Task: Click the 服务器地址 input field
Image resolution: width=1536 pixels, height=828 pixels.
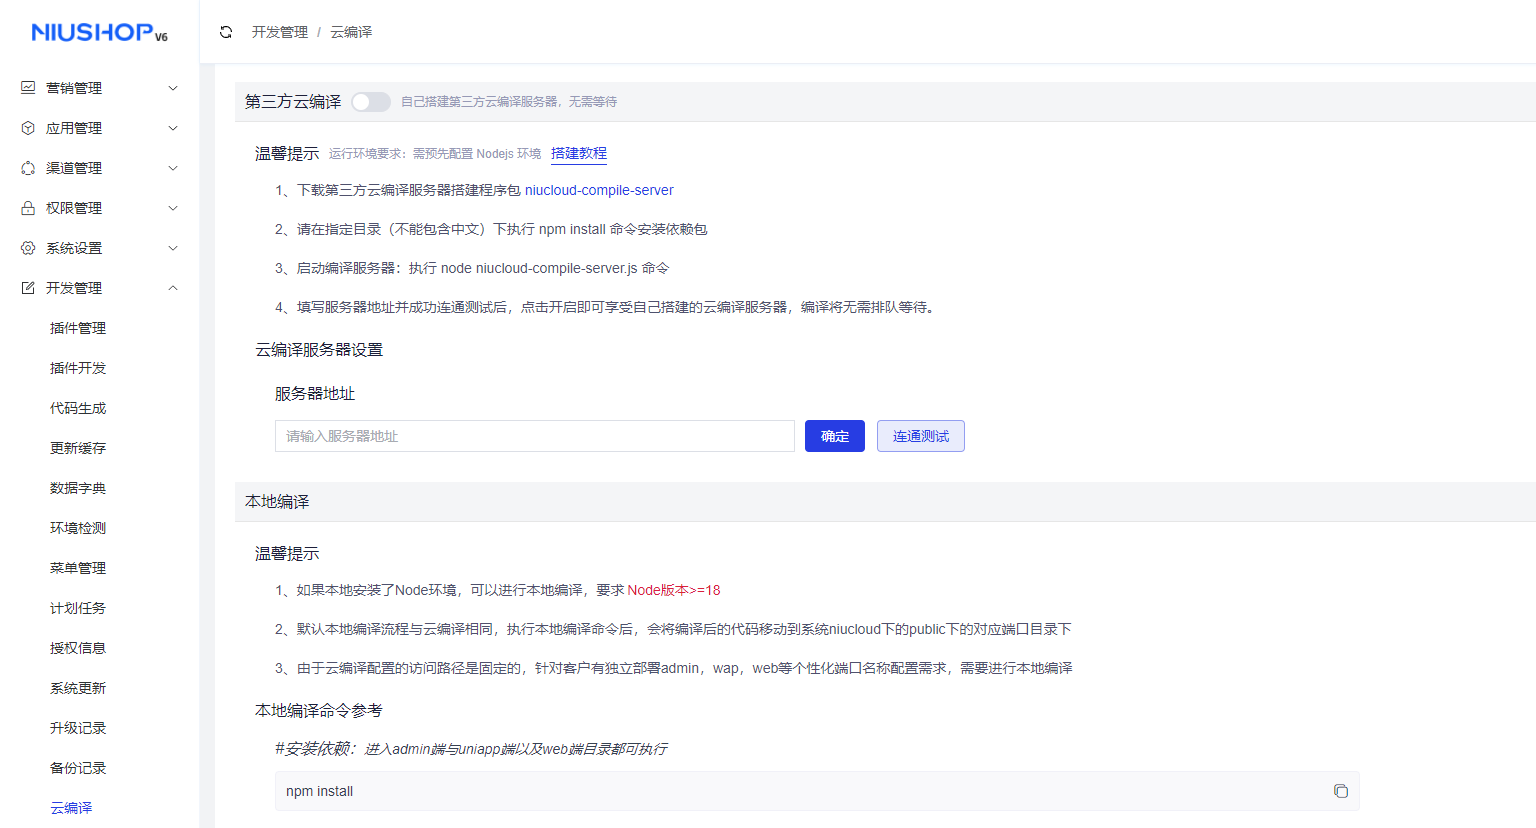Action: tap(535, 435)
